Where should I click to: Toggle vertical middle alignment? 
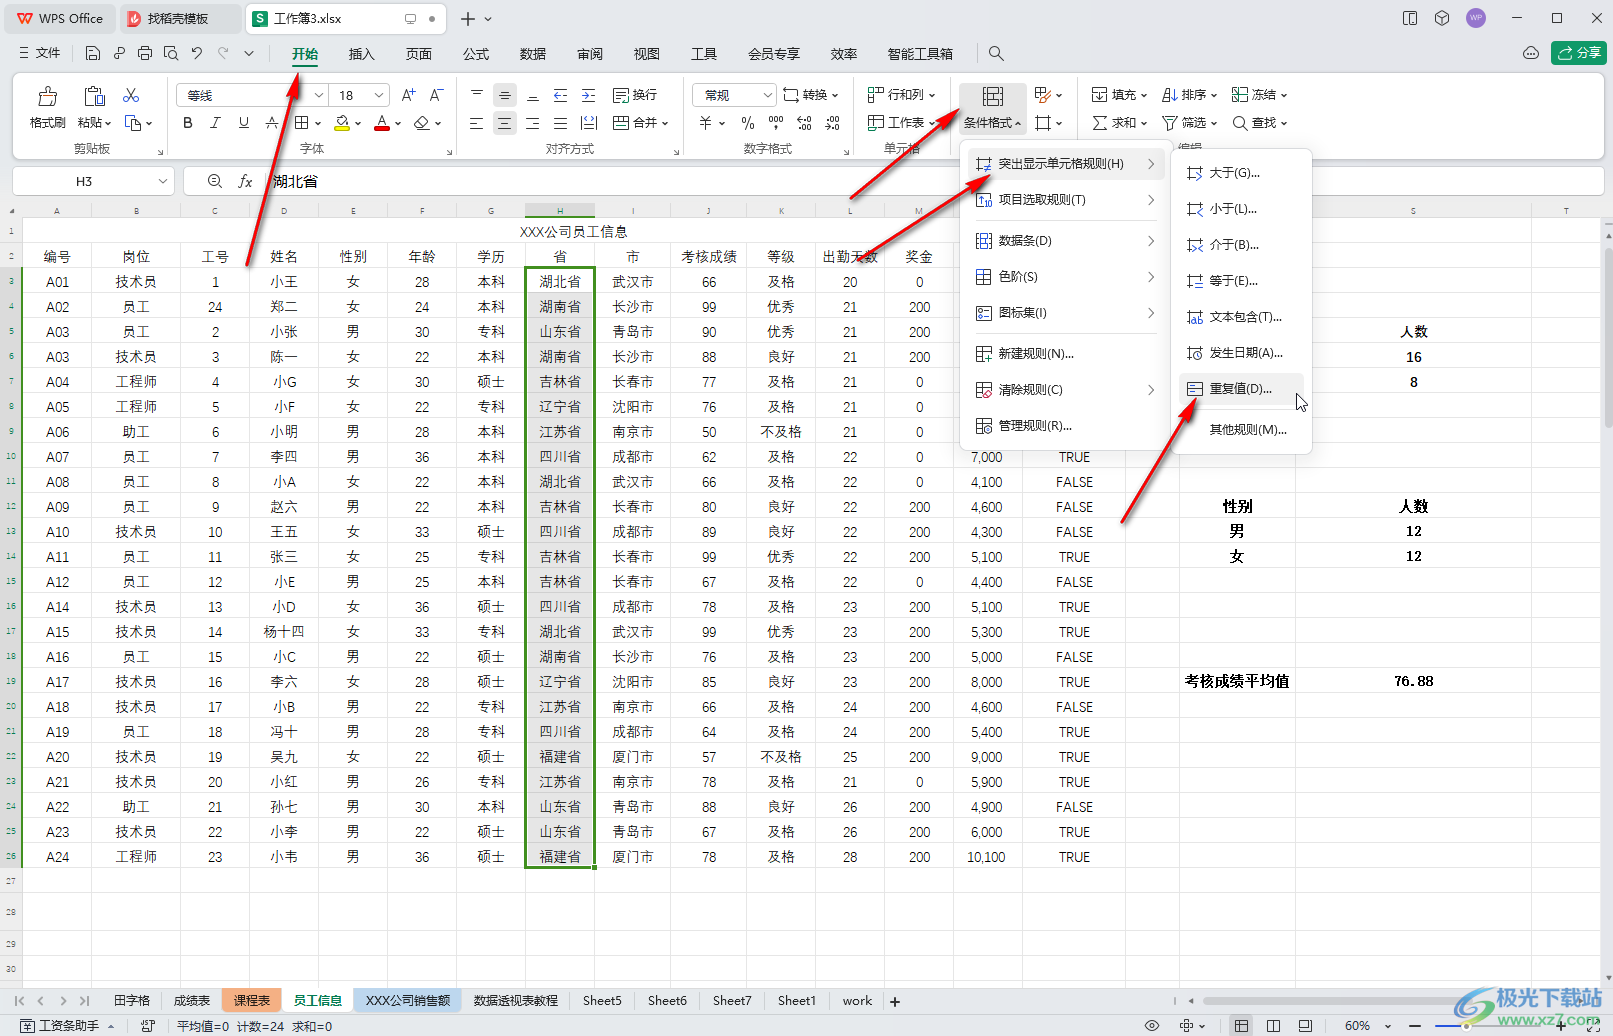(505, 95)
